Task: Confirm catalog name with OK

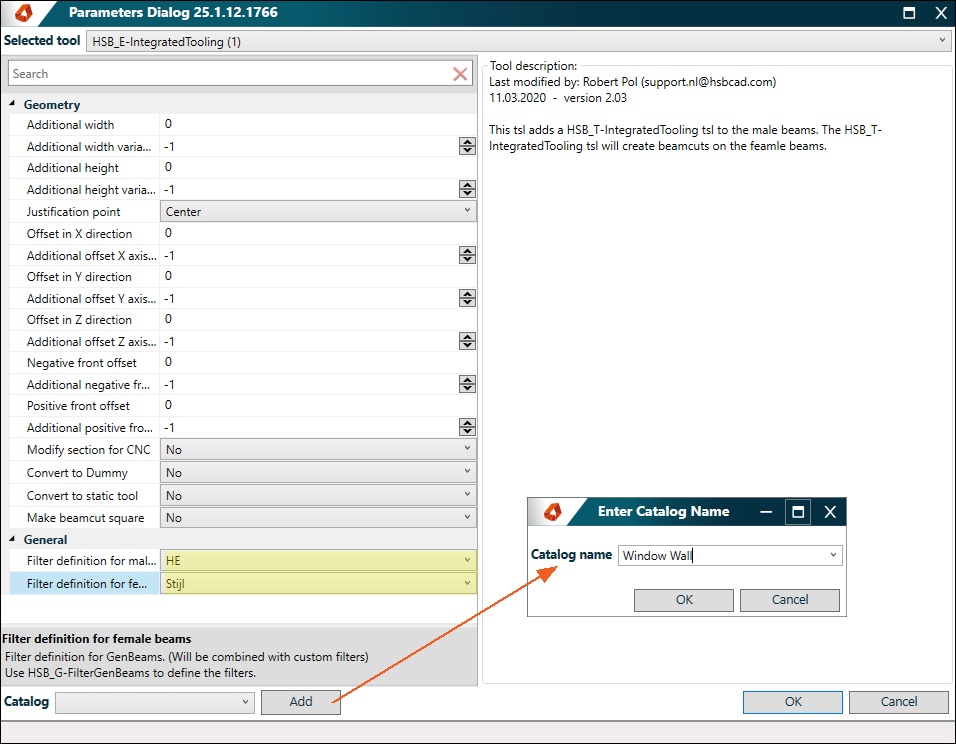Action: (683, 599)
